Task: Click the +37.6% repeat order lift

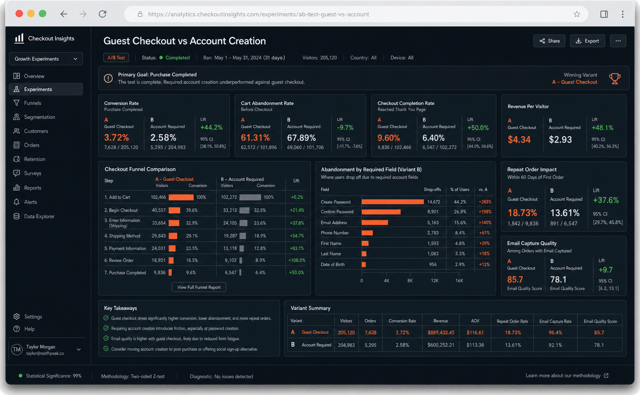Action: [606, 200]
